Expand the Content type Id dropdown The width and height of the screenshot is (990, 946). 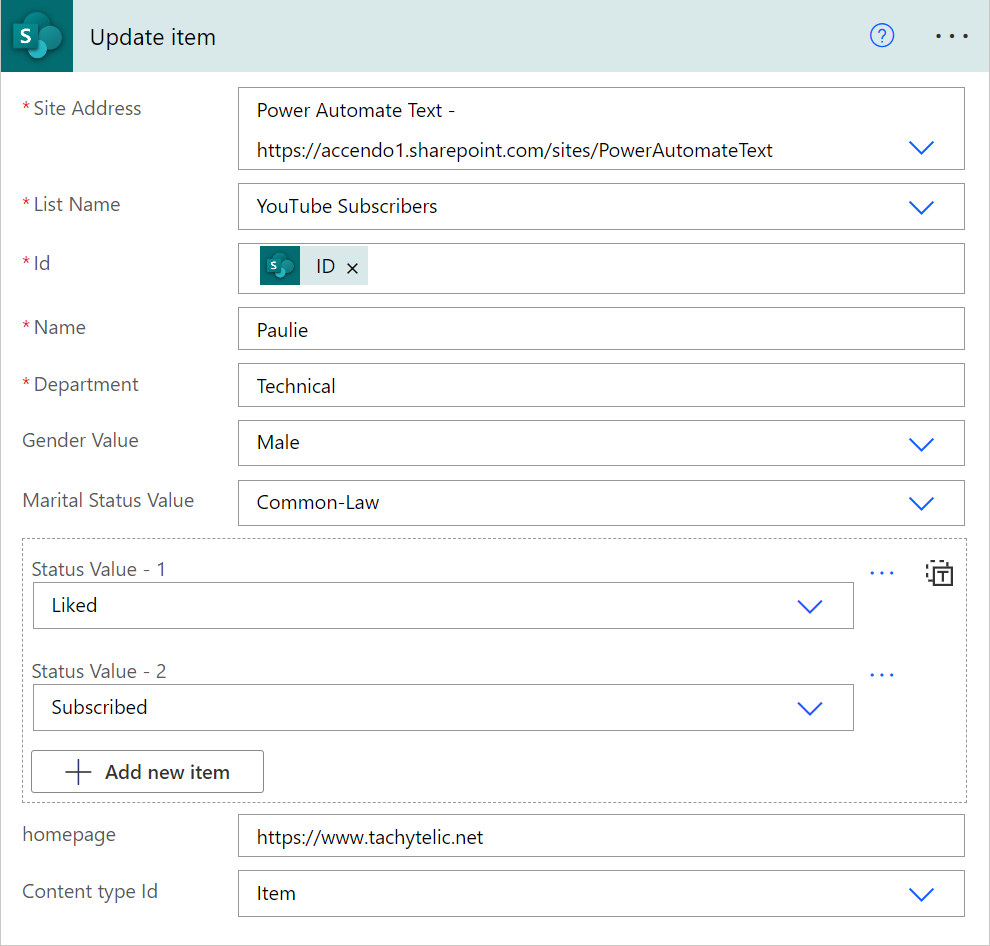(920, 894)
